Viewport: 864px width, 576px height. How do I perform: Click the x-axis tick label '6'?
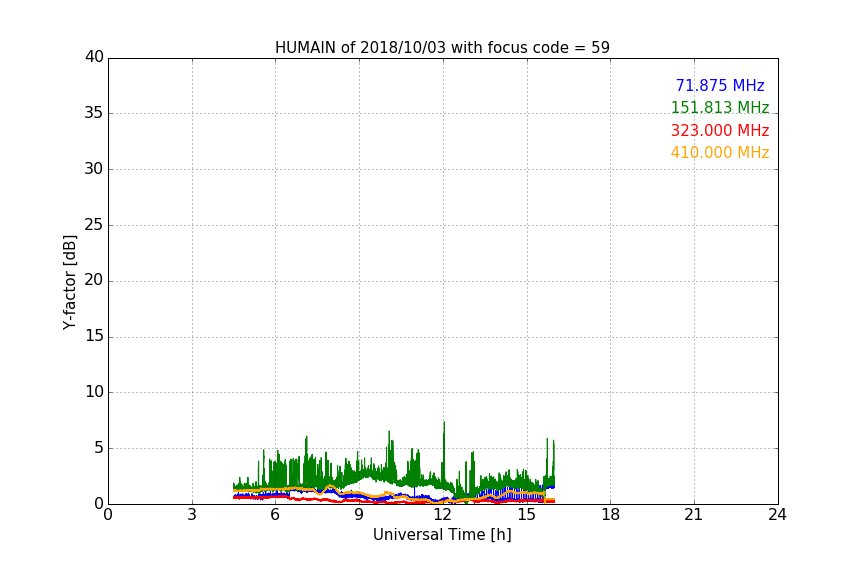pyautogui.click(x=275, y=515)
